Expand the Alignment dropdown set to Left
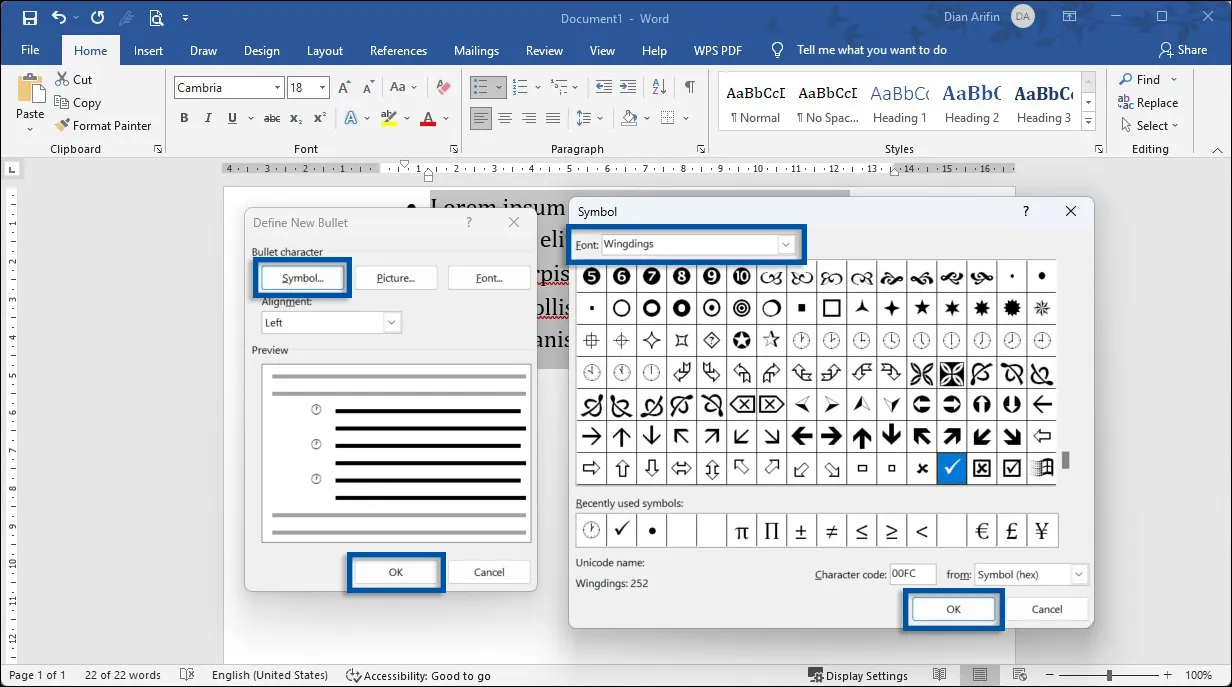This screenshot has width=1232, height=687. [391, 323]
